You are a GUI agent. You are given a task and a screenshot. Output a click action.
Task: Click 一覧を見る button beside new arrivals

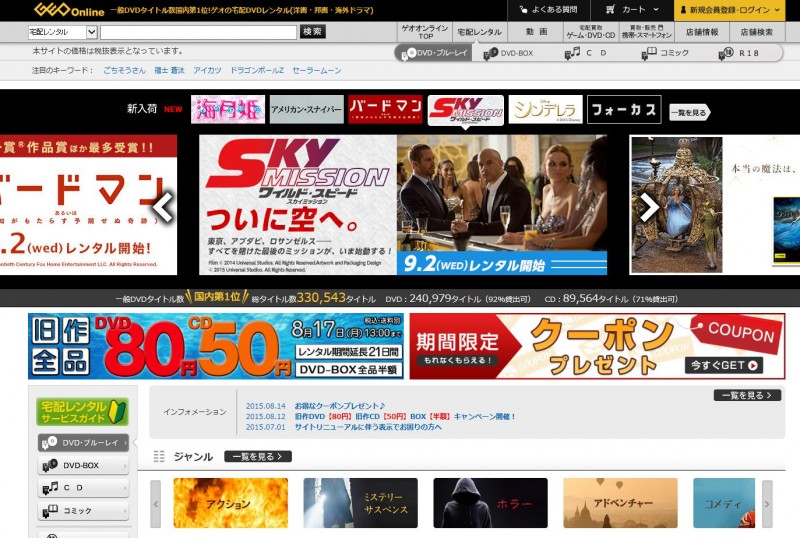(690, 112)
